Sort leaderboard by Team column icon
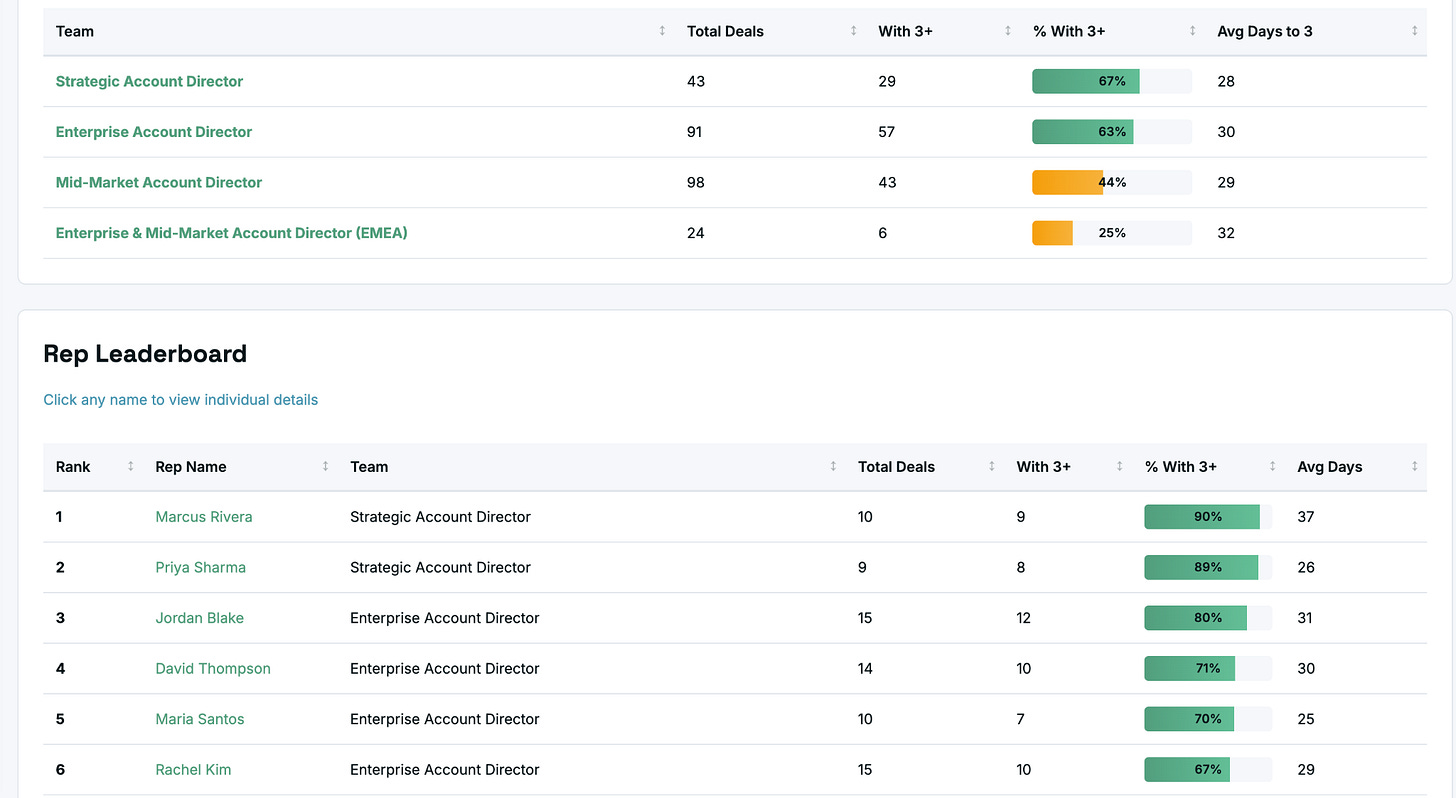 [x=833, y=466]
